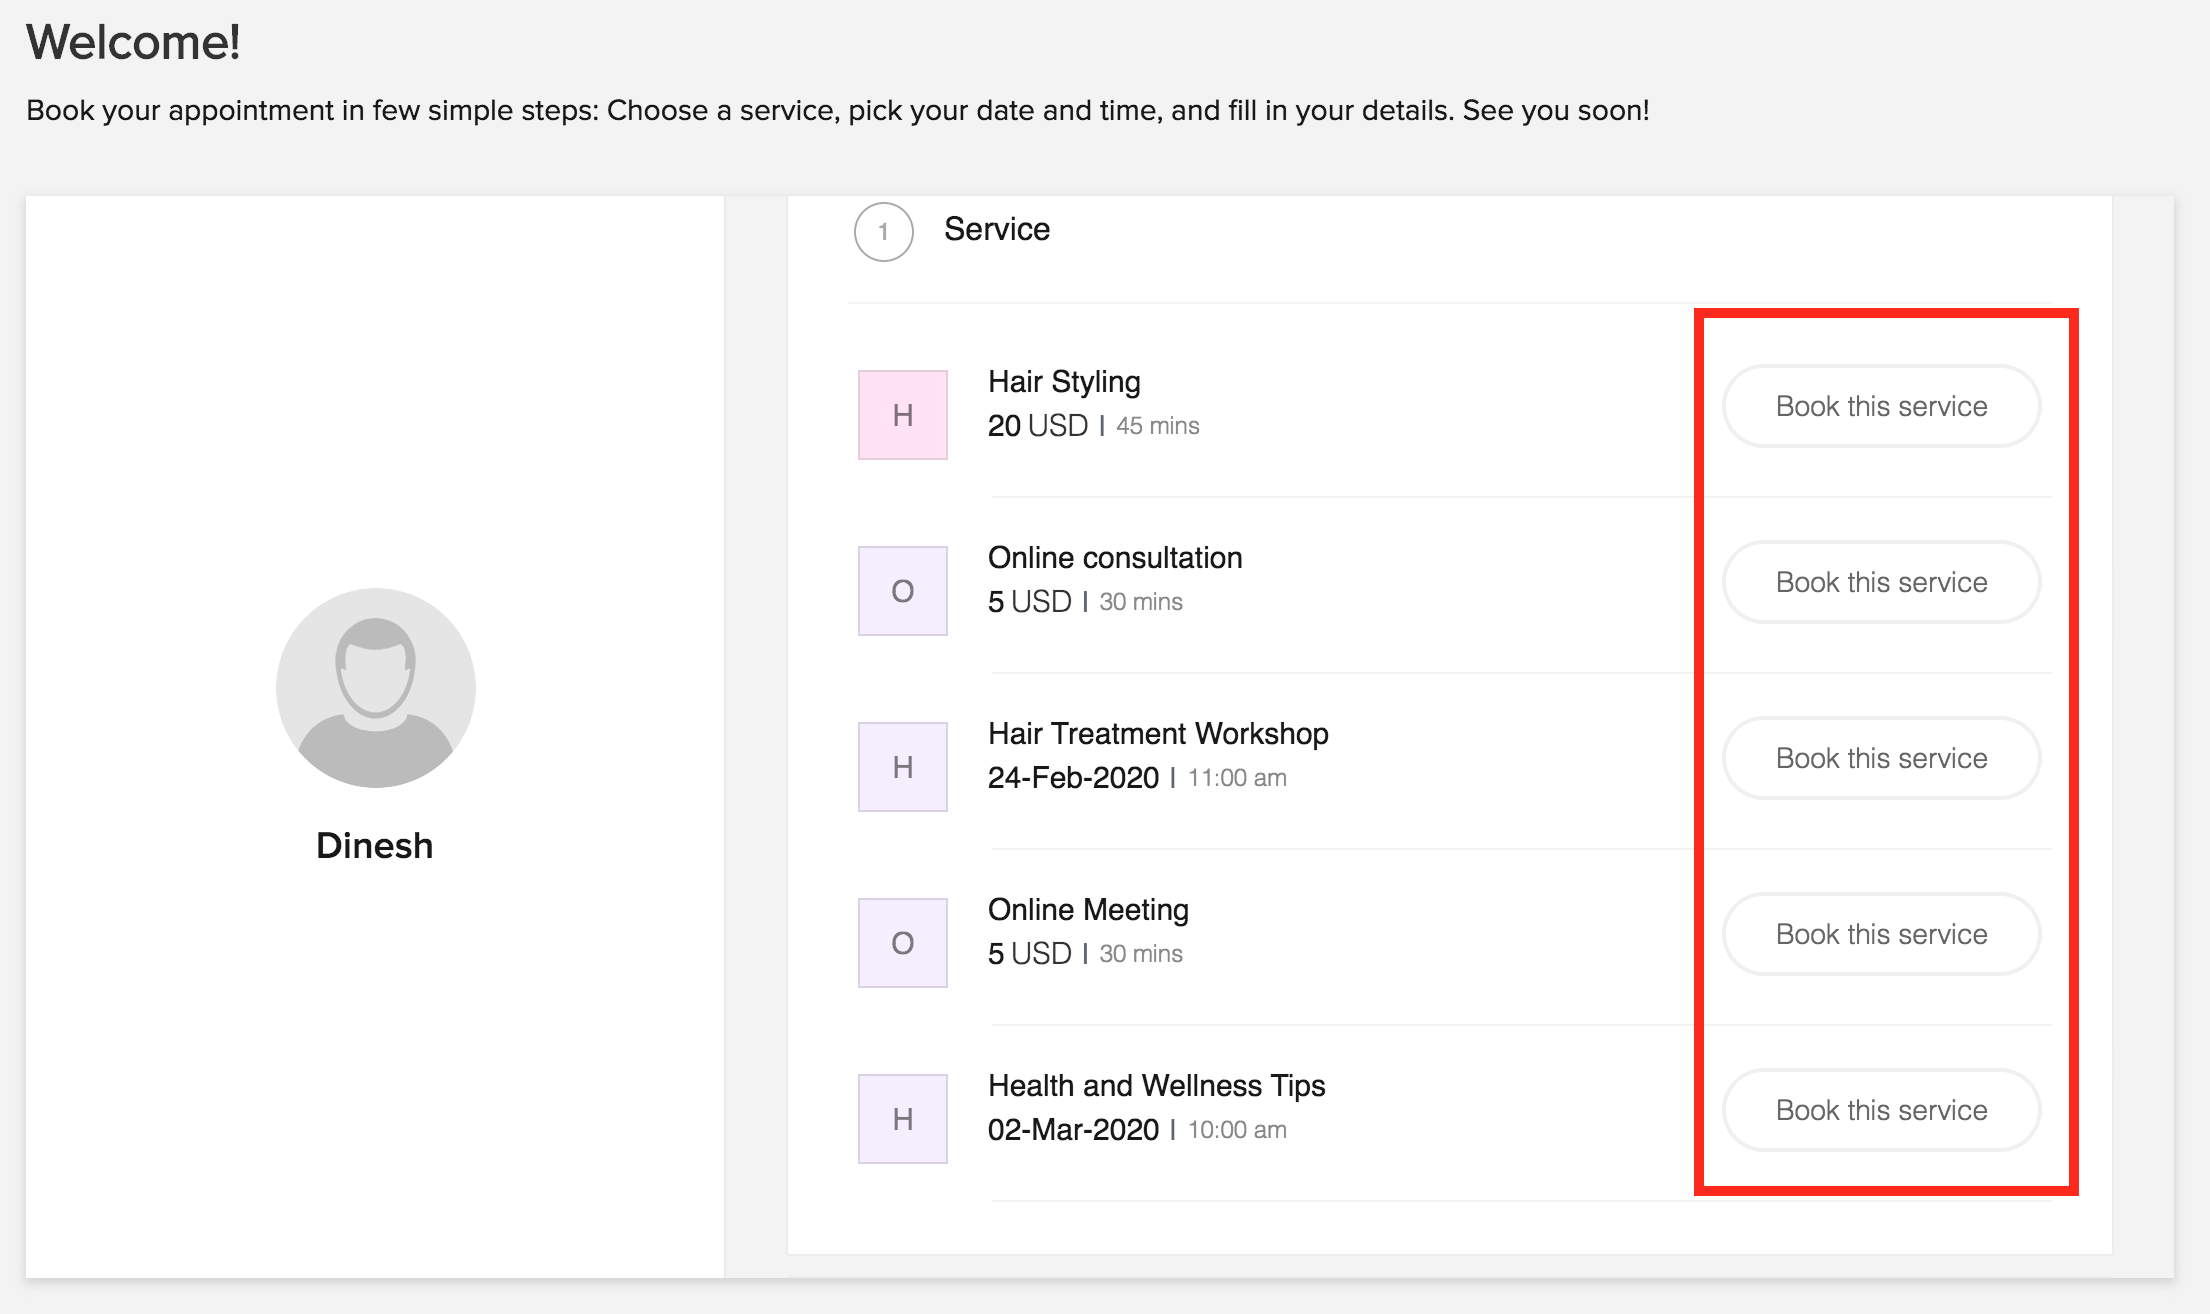2210x1314 pixels.
Task: Open the Online Meeting service title
Action: point(1087,910)
